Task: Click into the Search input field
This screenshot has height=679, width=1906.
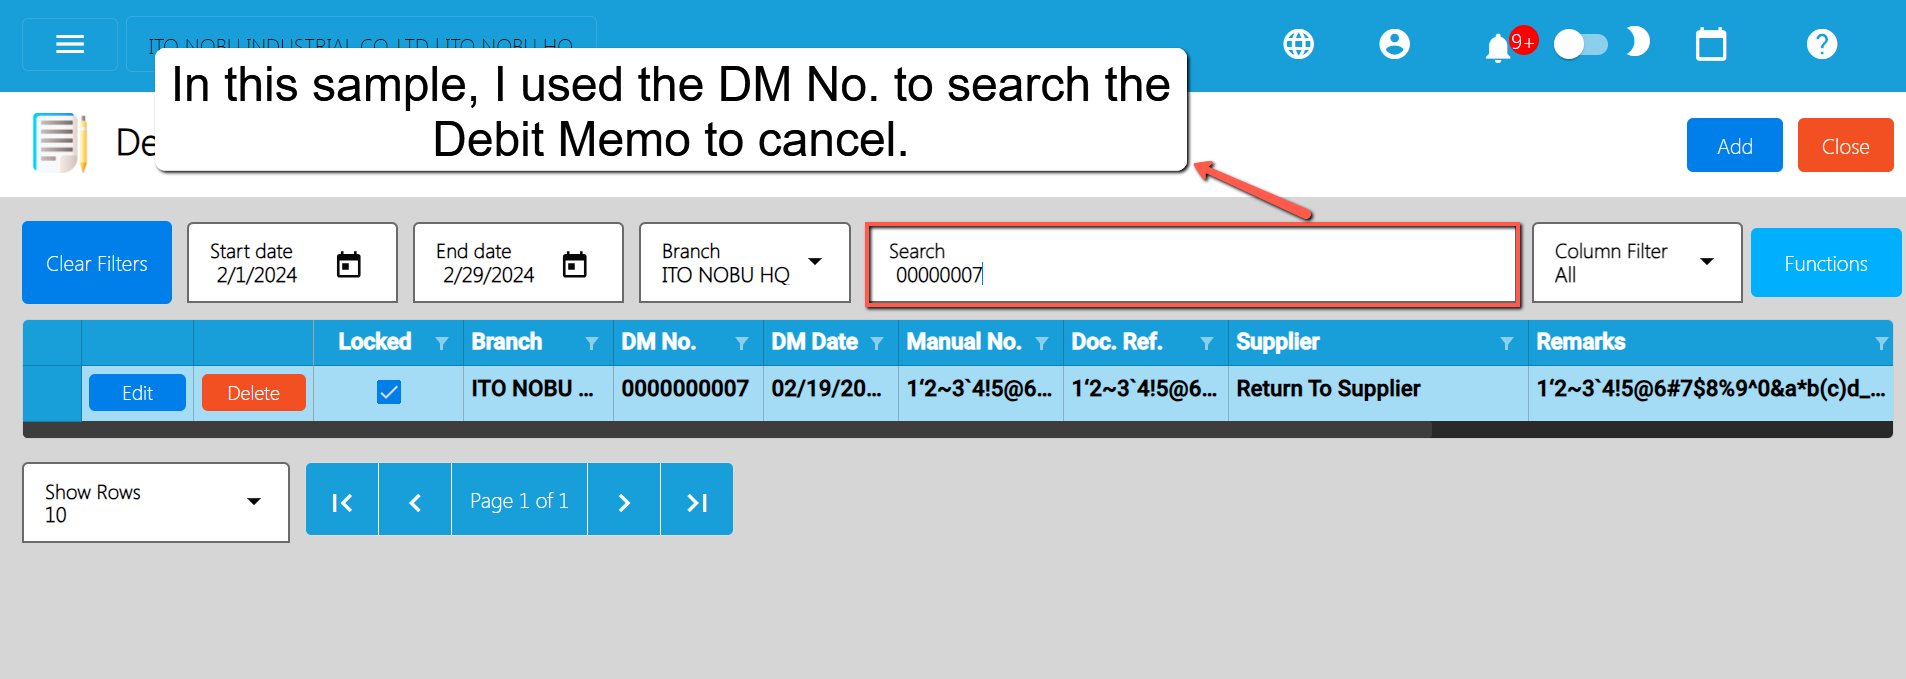Action: [1192, 264]
